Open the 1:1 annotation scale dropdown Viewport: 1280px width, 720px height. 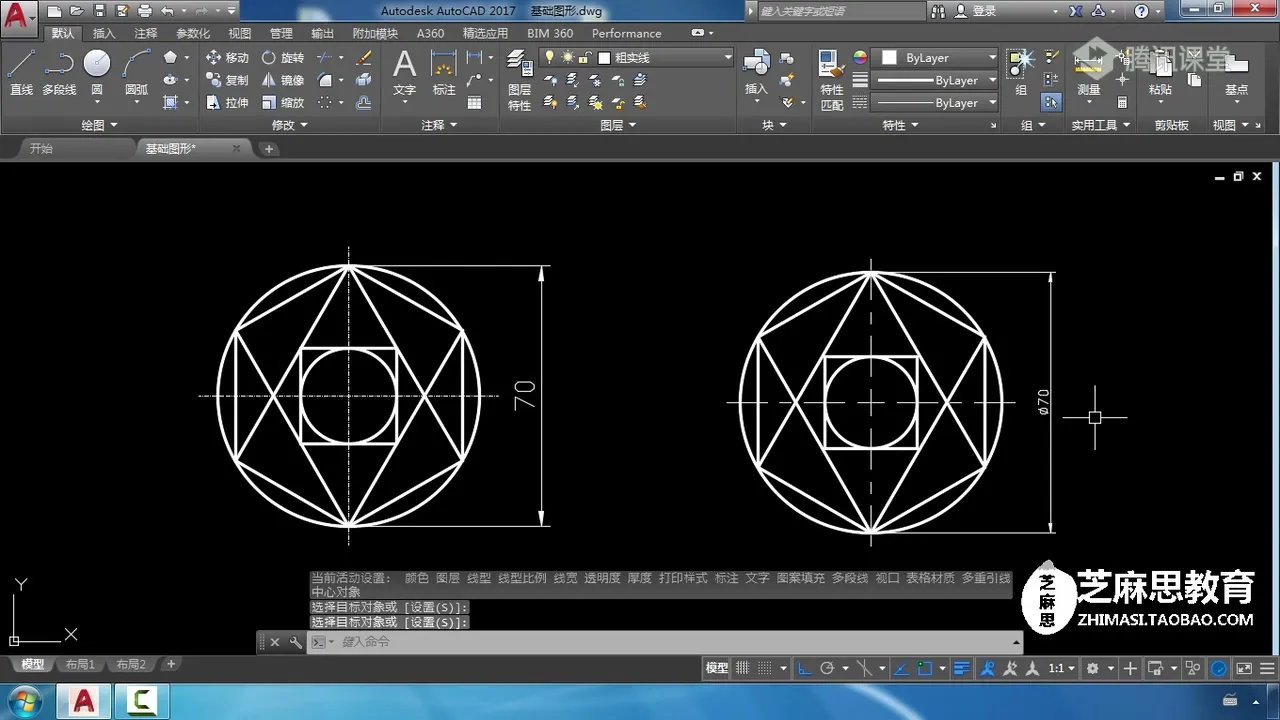1060,668
